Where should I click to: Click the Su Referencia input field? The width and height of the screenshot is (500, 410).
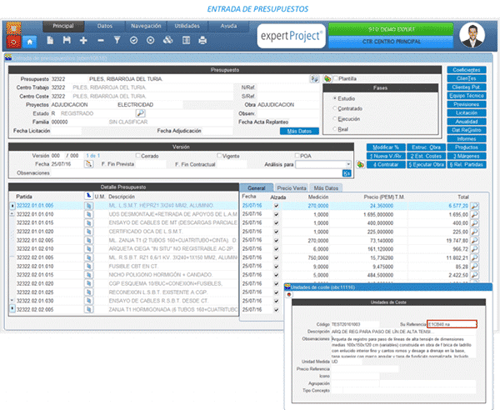tap(452, 324)
